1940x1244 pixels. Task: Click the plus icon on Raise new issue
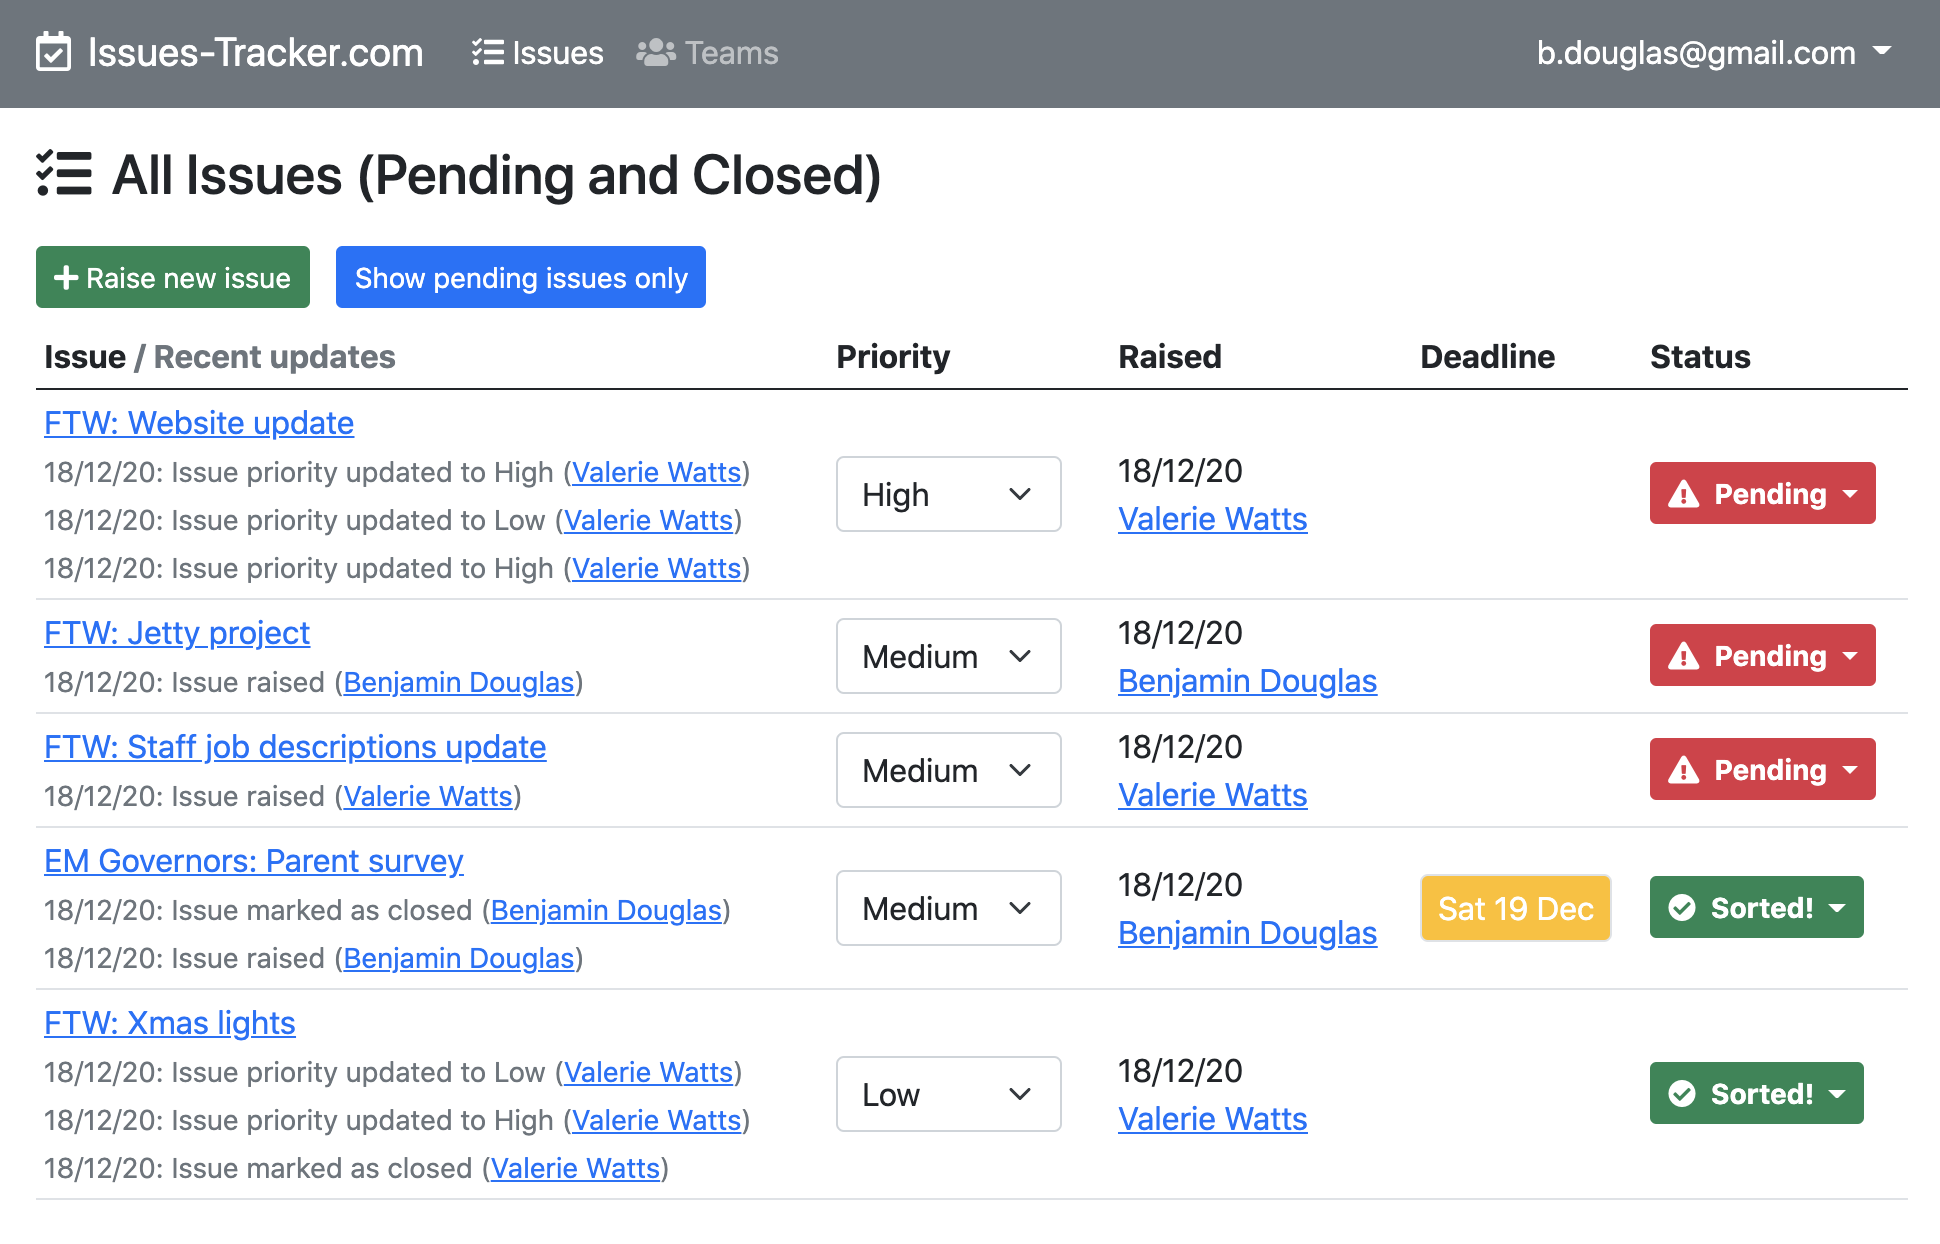pyautogui.click(x=66, y=278)
